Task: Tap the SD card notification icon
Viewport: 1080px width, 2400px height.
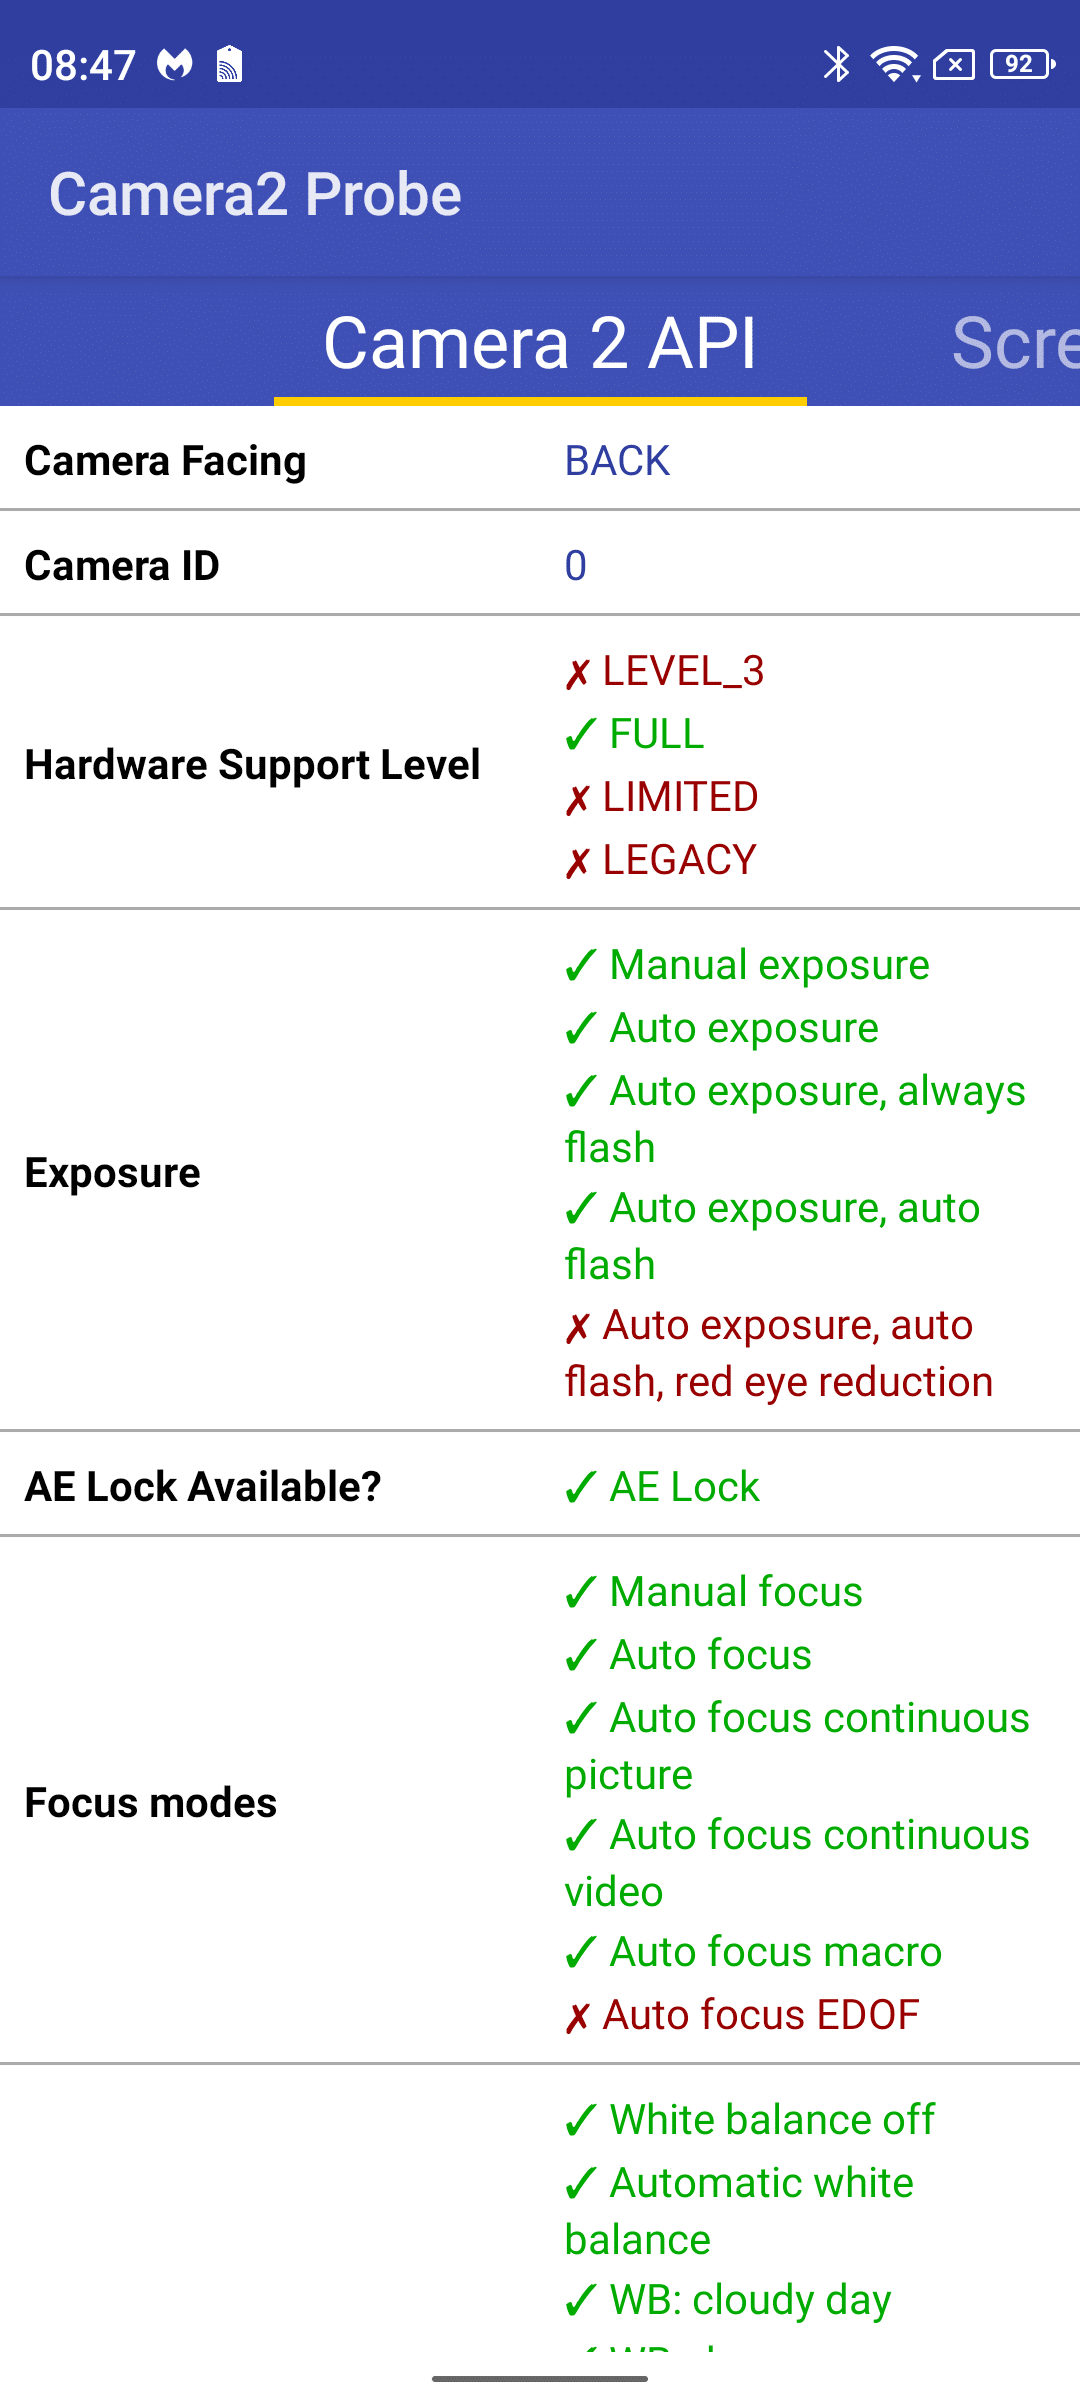Action: 230,65
